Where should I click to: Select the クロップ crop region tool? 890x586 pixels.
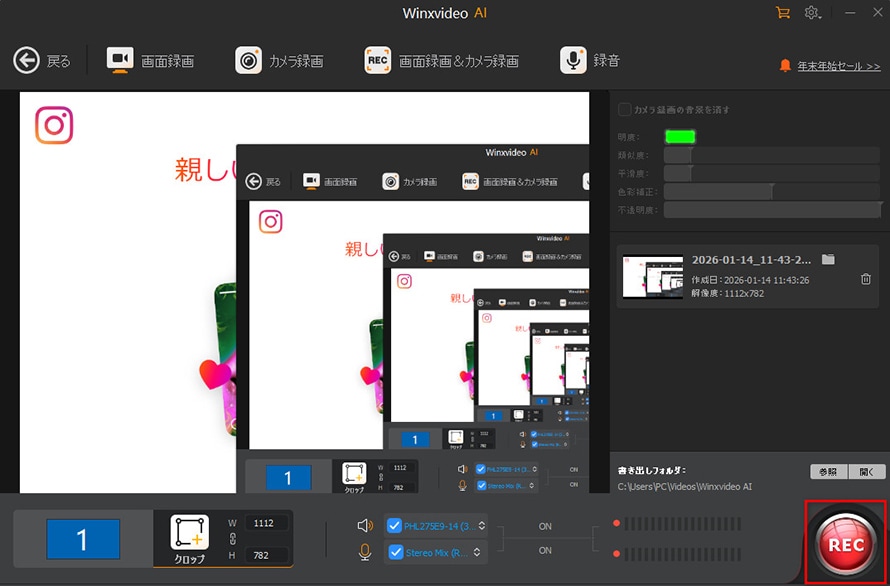[x=190, y=538]
